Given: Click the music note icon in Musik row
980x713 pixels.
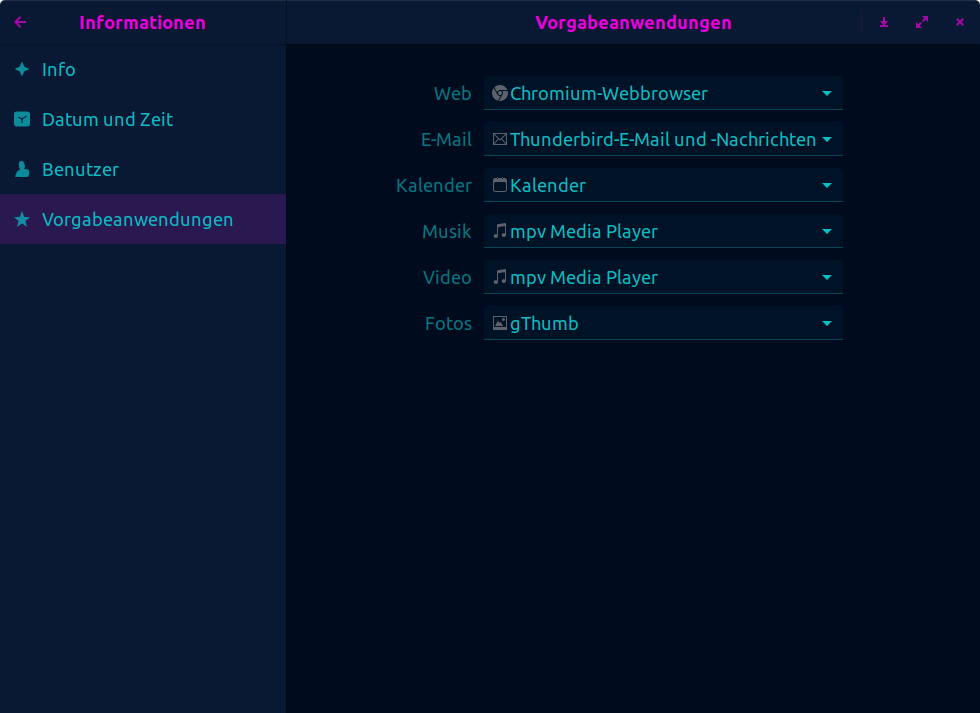Looking at the screenshot, I should 499,231.
